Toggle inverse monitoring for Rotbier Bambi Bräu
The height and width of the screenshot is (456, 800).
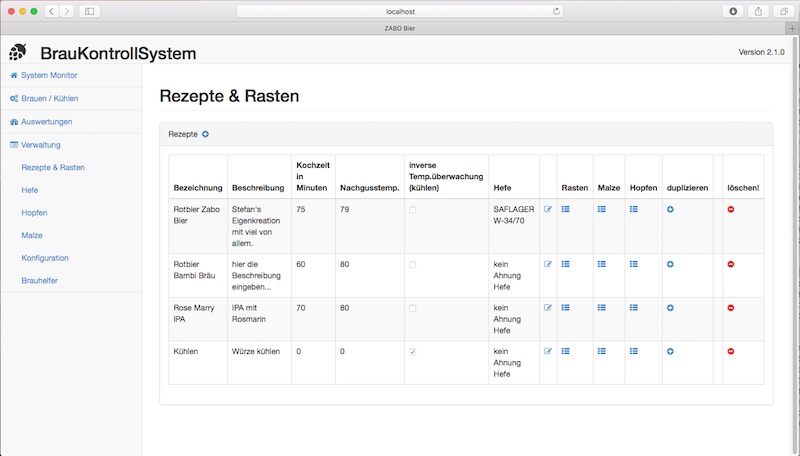pyautogui.click(x=412, y=265)
